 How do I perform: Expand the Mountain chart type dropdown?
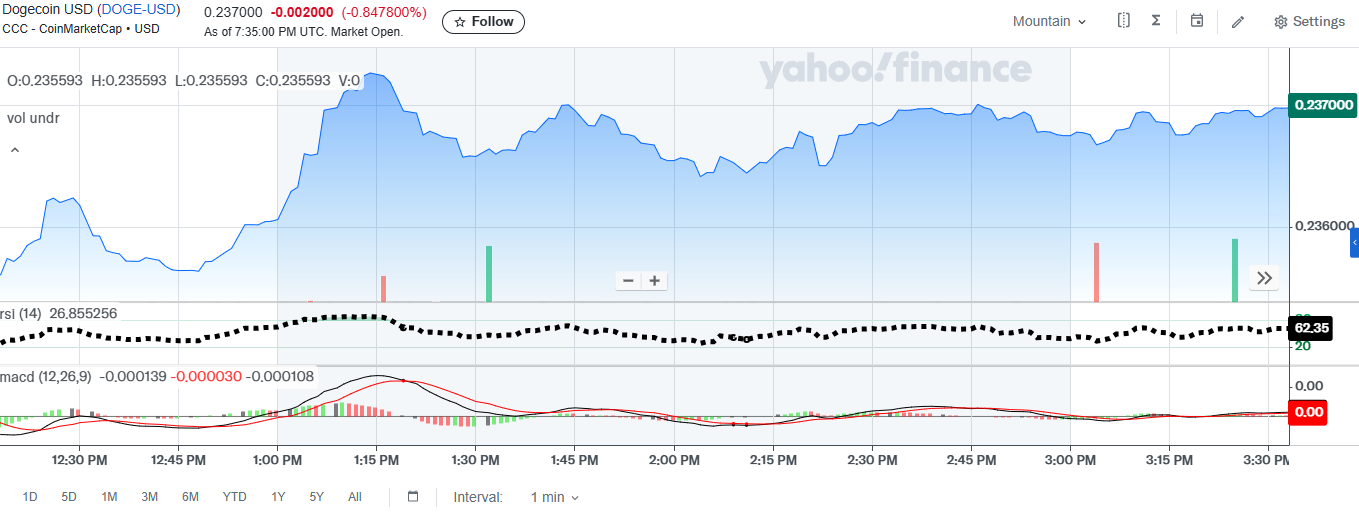click(x=1049, y=22)
